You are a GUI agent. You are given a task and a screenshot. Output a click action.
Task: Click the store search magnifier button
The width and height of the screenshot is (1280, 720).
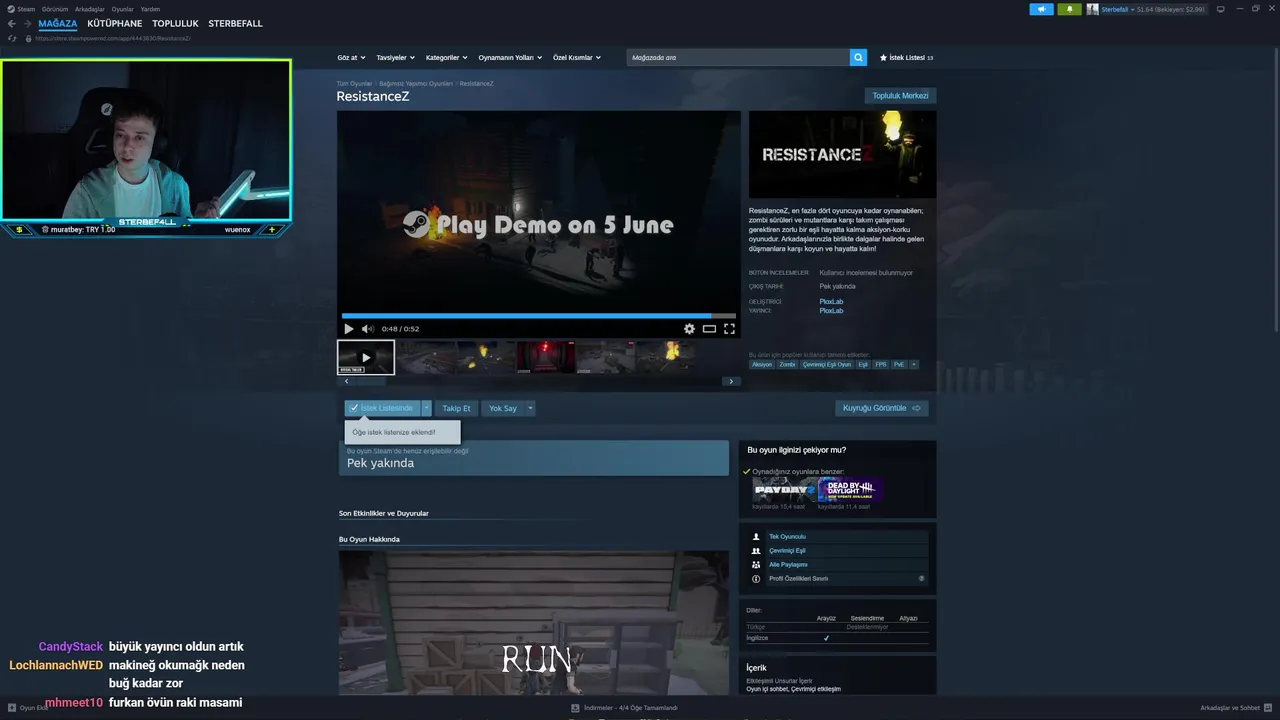pyautogui.click(x=858, y=58)
